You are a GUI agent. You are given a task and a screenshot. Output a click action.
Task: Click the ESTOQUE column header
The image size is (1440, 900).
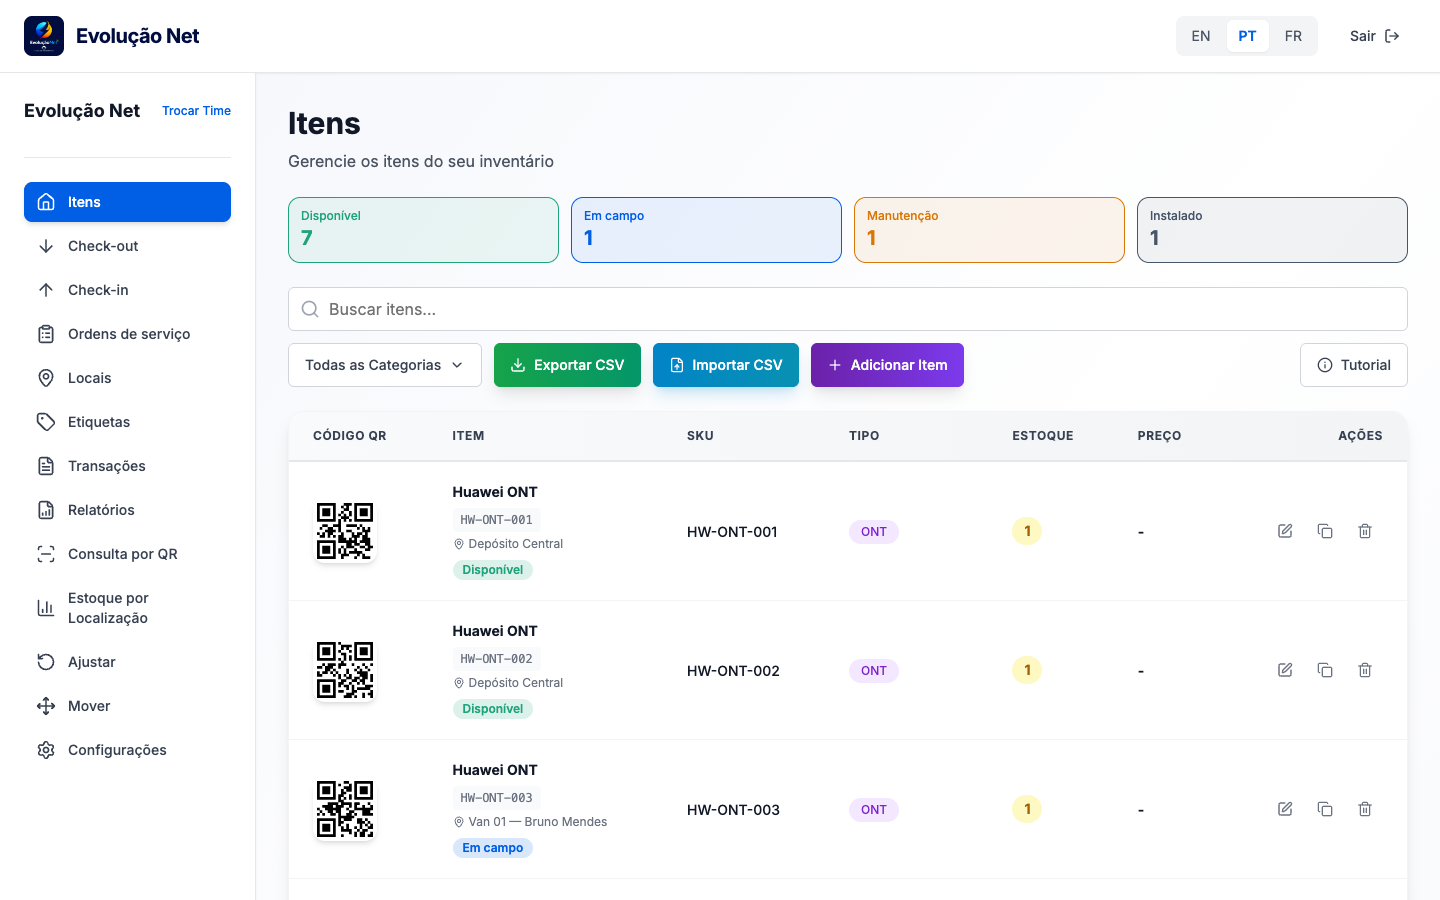[x=1043, y=436]
